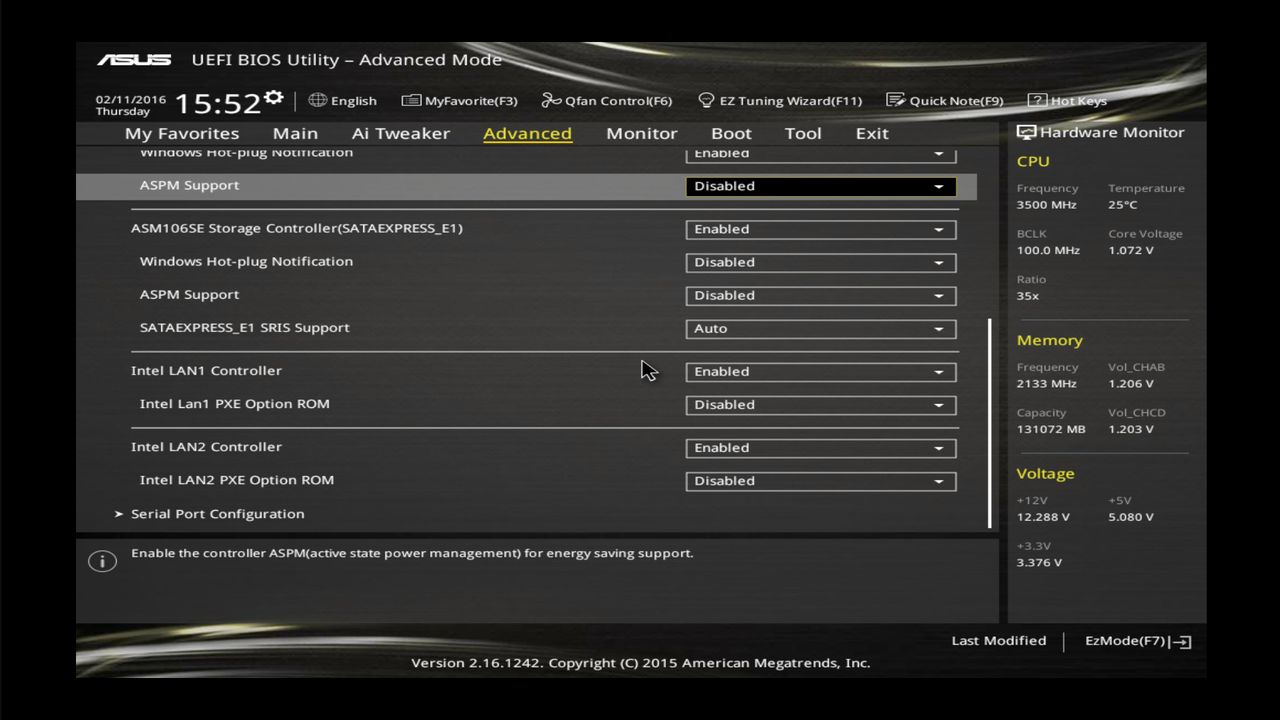The image size is (1280, 720).
Task: Click the Hardware Monitor screen icon
Action: 1026,132
